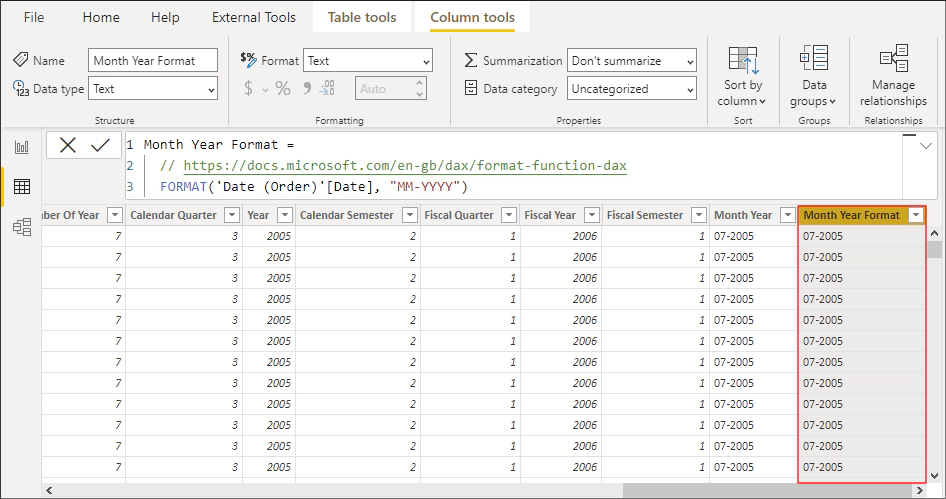Increase decimal places stepper up arrow
This screenshot has height=499, width=946.
tap(419, 83)
